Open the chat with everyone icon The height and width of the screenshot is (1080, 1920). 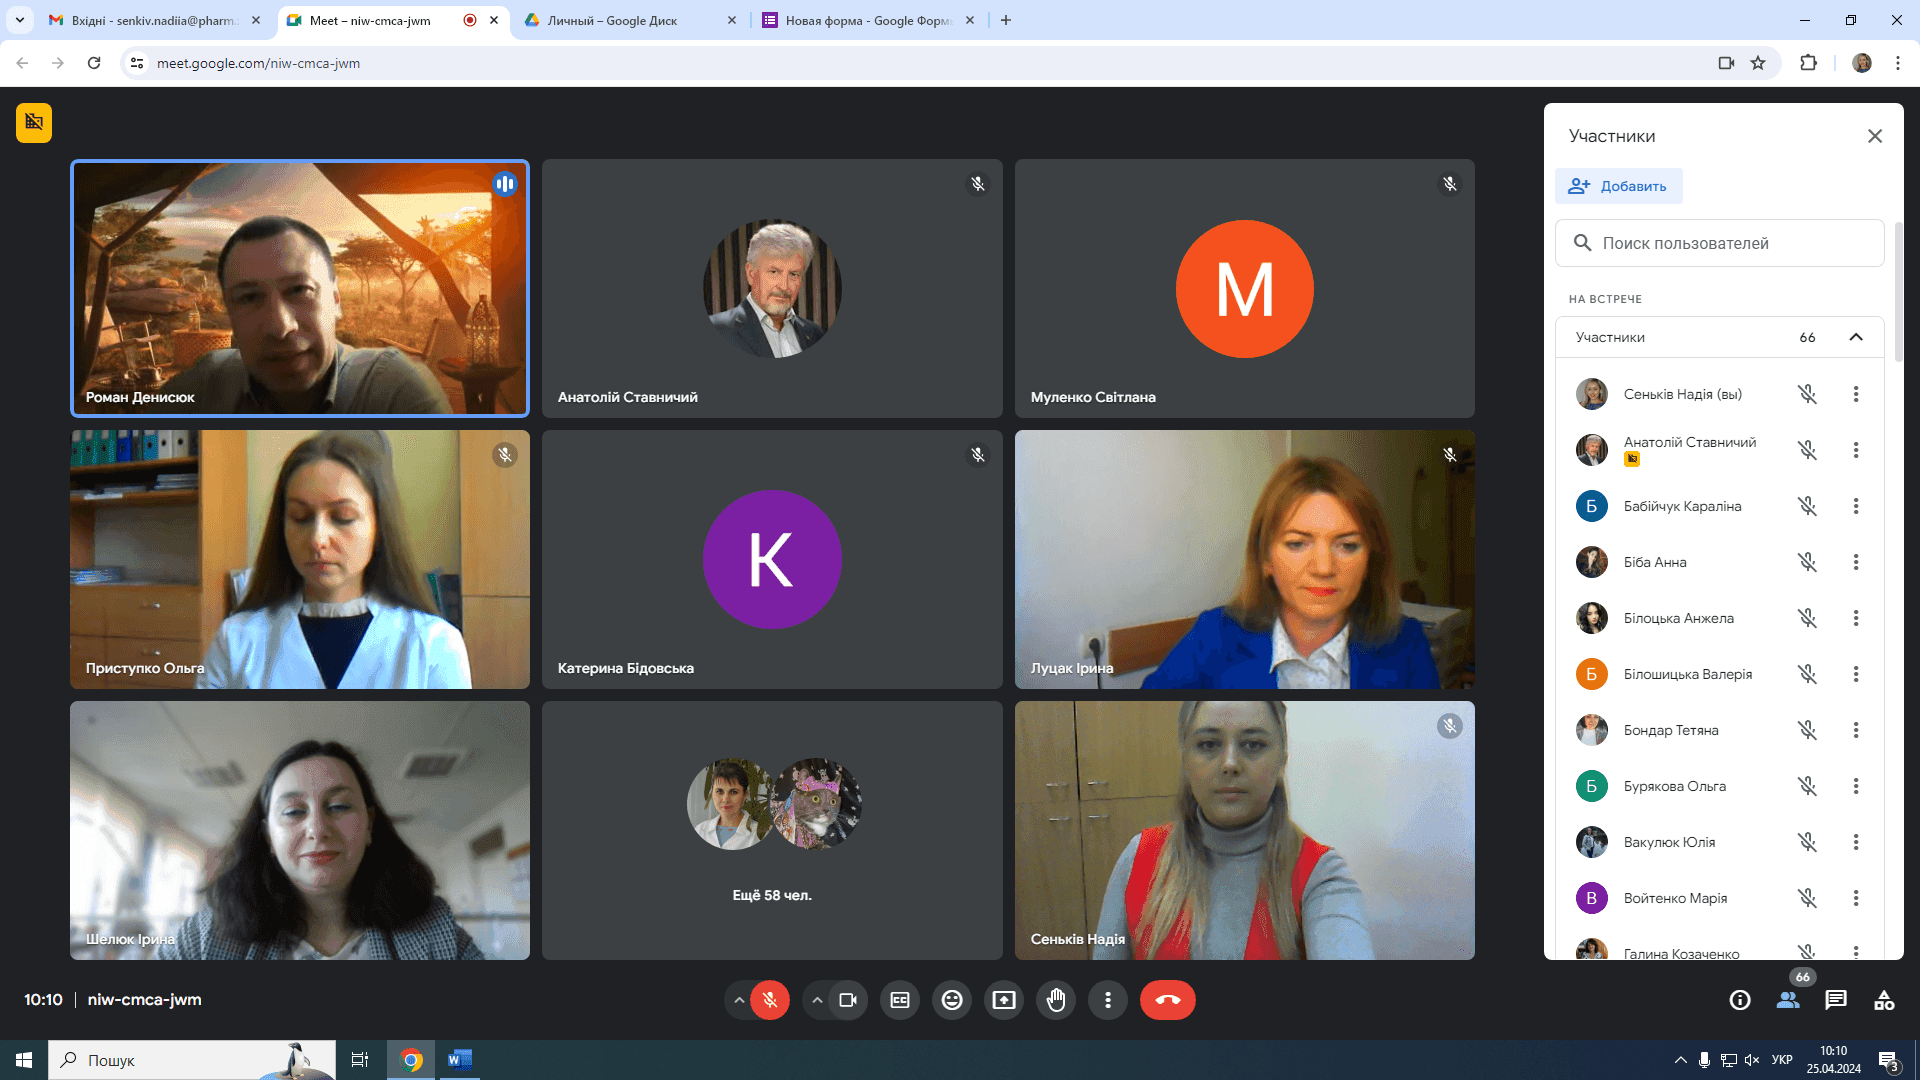(1836, 1000)
